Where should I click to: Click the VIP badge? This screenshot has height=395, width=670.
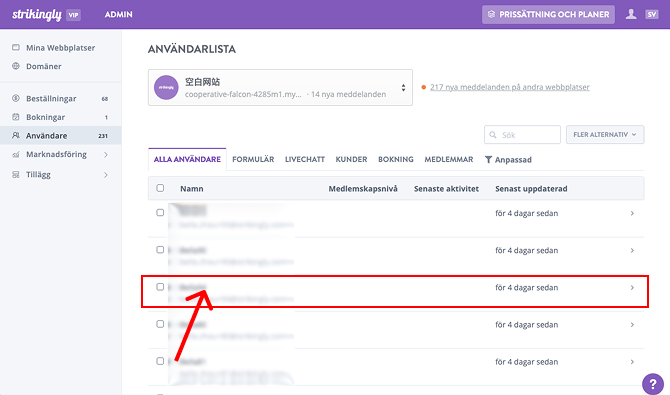(73, 15)
